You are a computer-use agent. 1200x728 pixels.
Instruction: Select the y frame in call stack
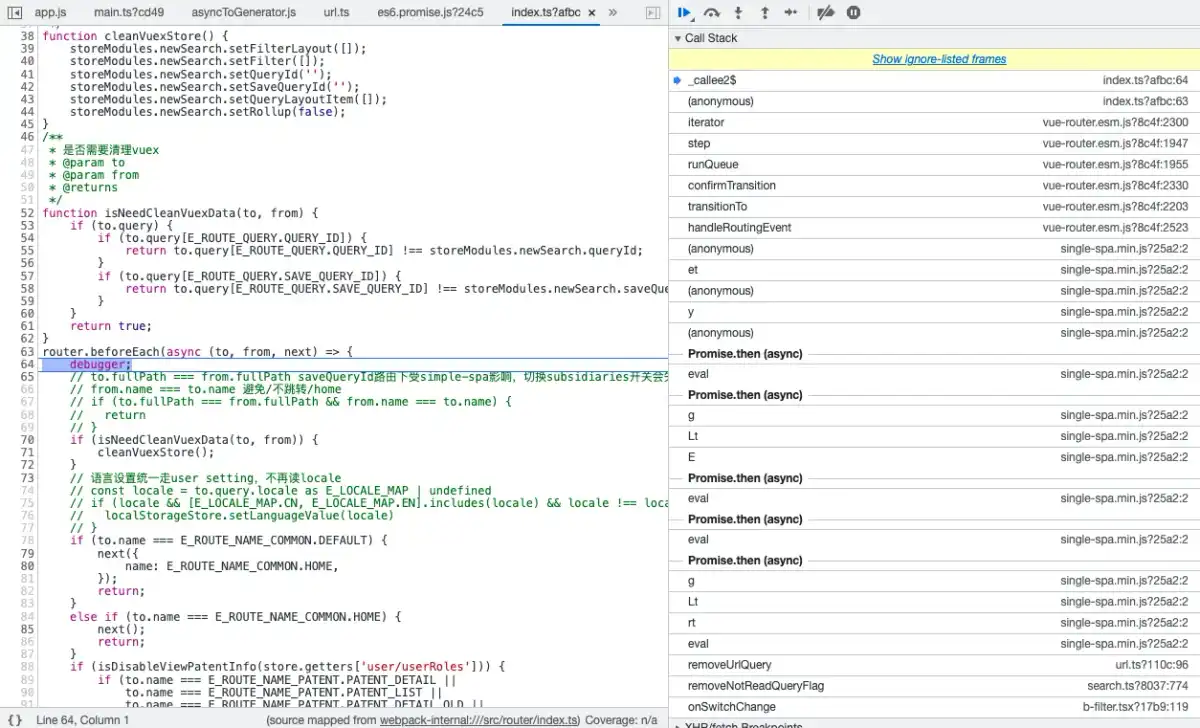point(934,311)
